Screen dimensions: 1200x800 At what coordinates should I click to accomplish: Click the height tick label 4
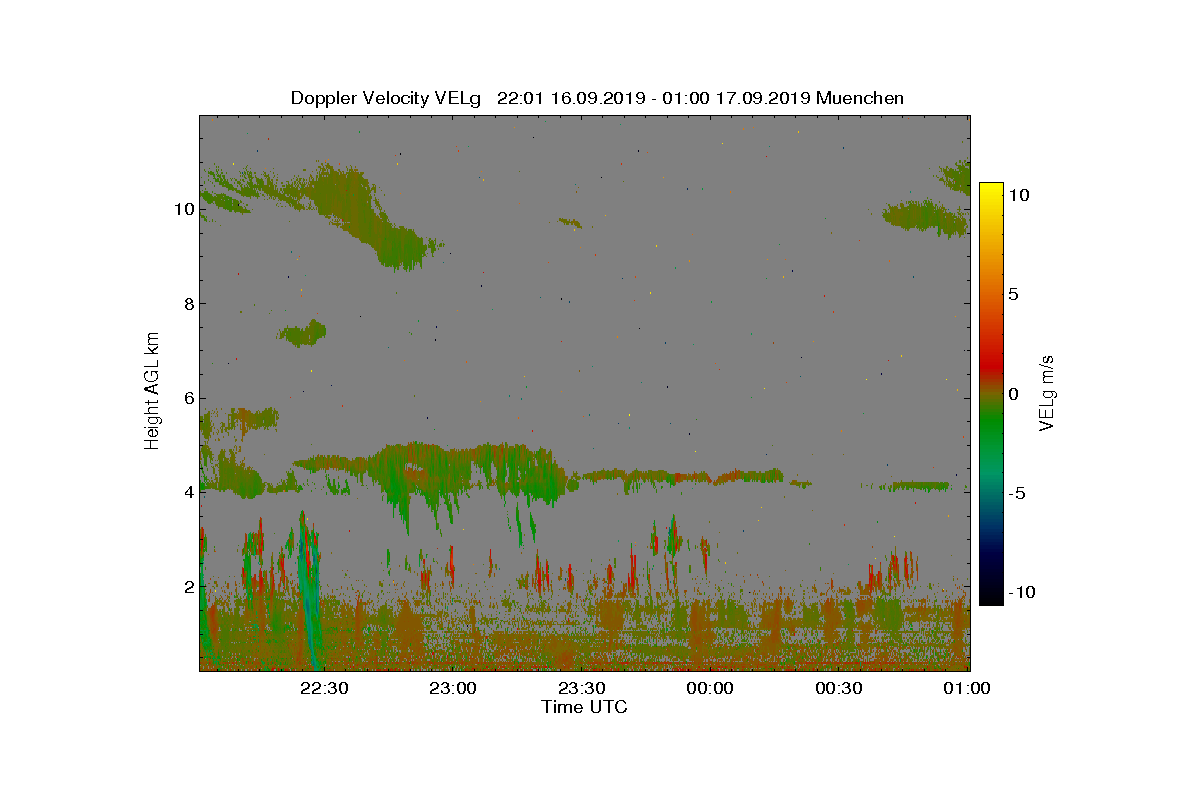point(187,492)
